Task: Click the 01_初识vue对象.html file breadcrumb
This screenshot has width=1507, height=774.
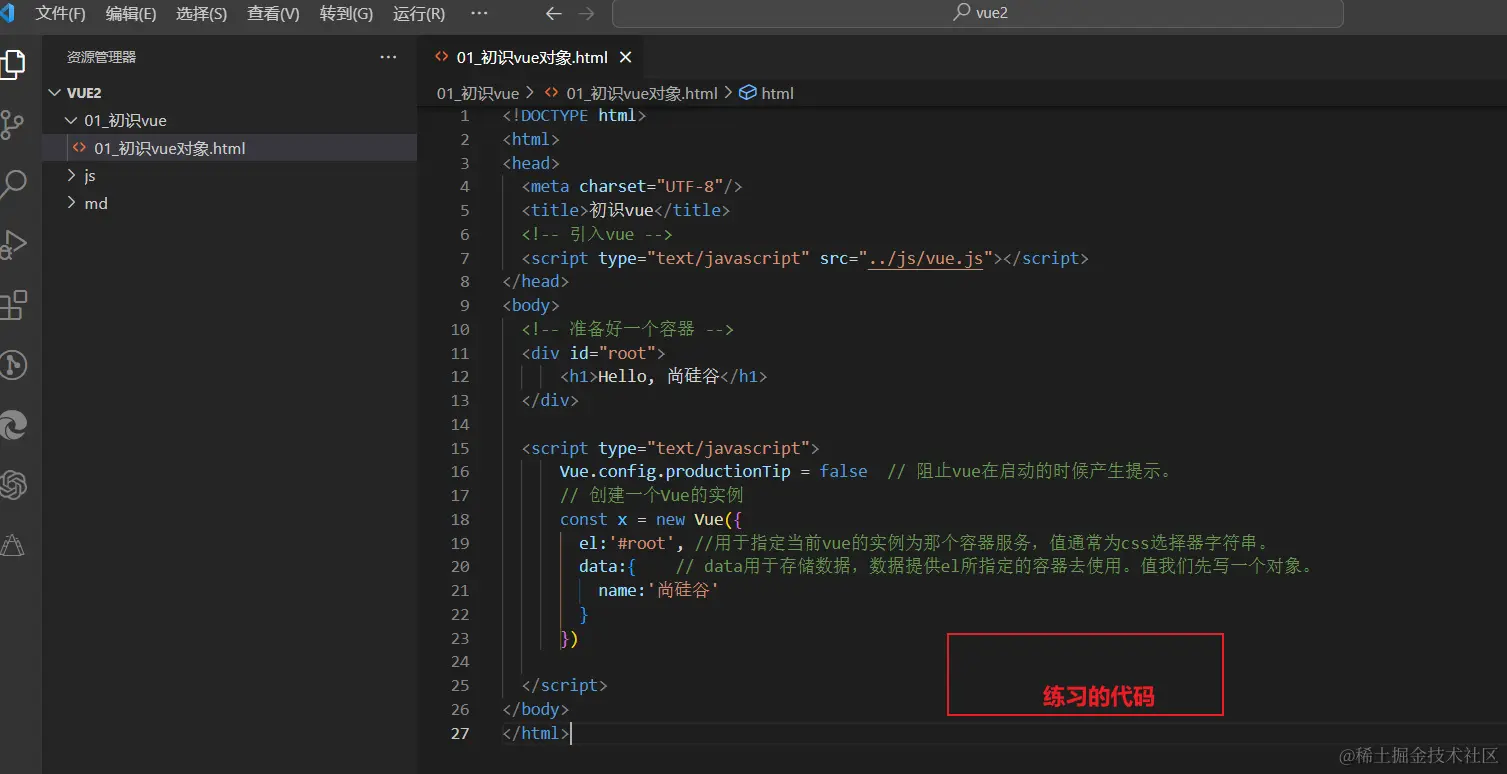Action: coord(642,93)
